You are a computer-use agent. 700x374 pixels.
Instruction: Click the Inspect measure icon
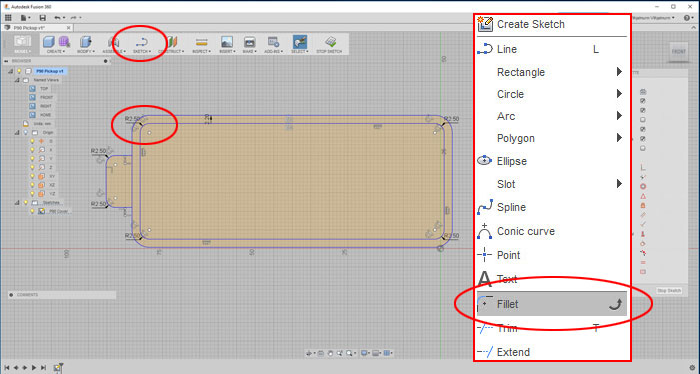click(201, 42)
